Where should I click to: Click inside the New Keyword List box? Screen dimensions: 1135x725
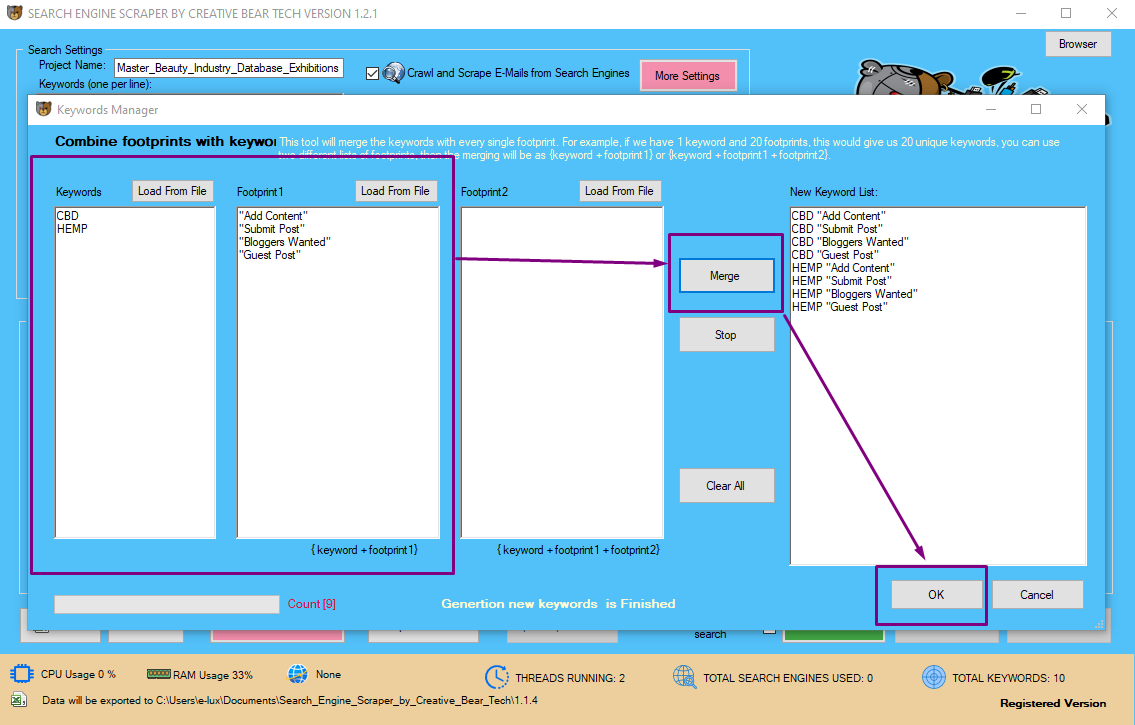tap(938, 386)
